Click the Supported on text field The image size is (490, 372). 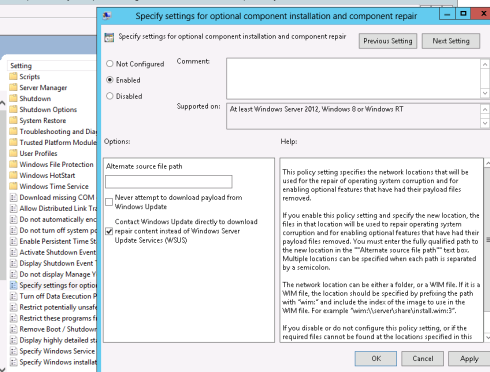[x=353, y=116]
